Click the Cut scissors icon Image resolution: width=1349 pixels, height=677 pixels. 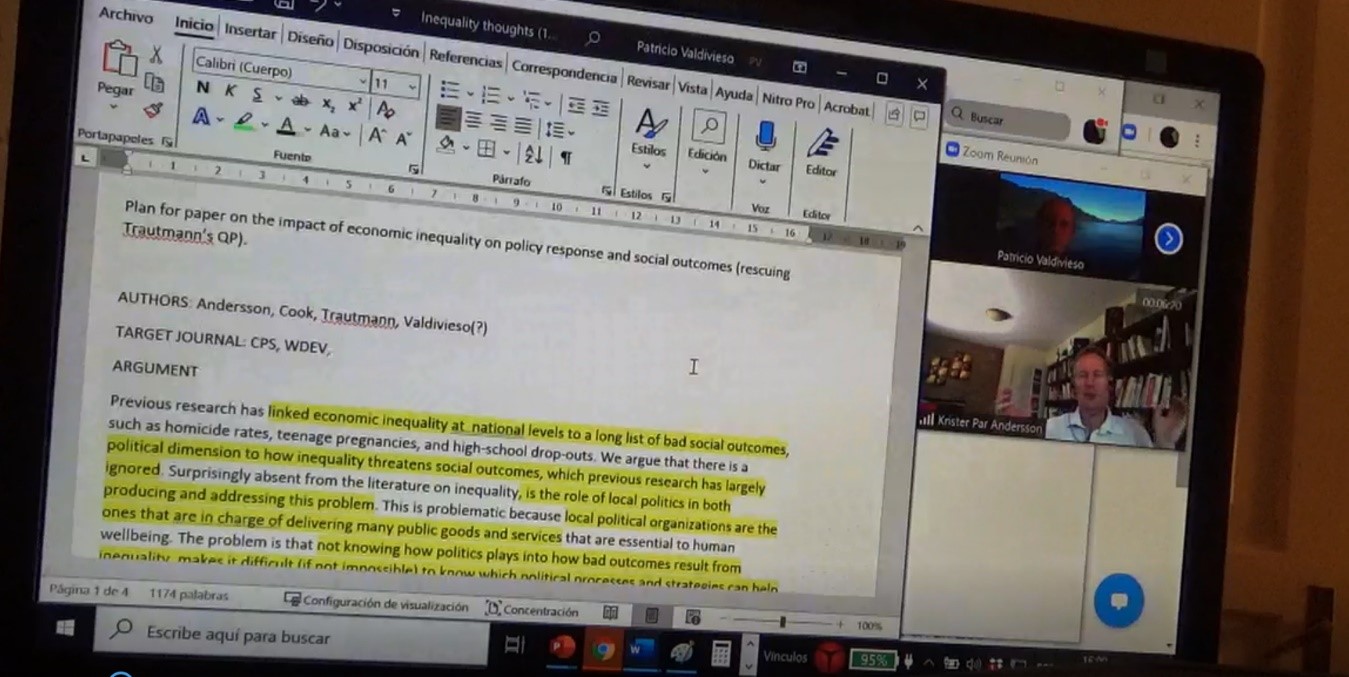[x=156, y=54]
